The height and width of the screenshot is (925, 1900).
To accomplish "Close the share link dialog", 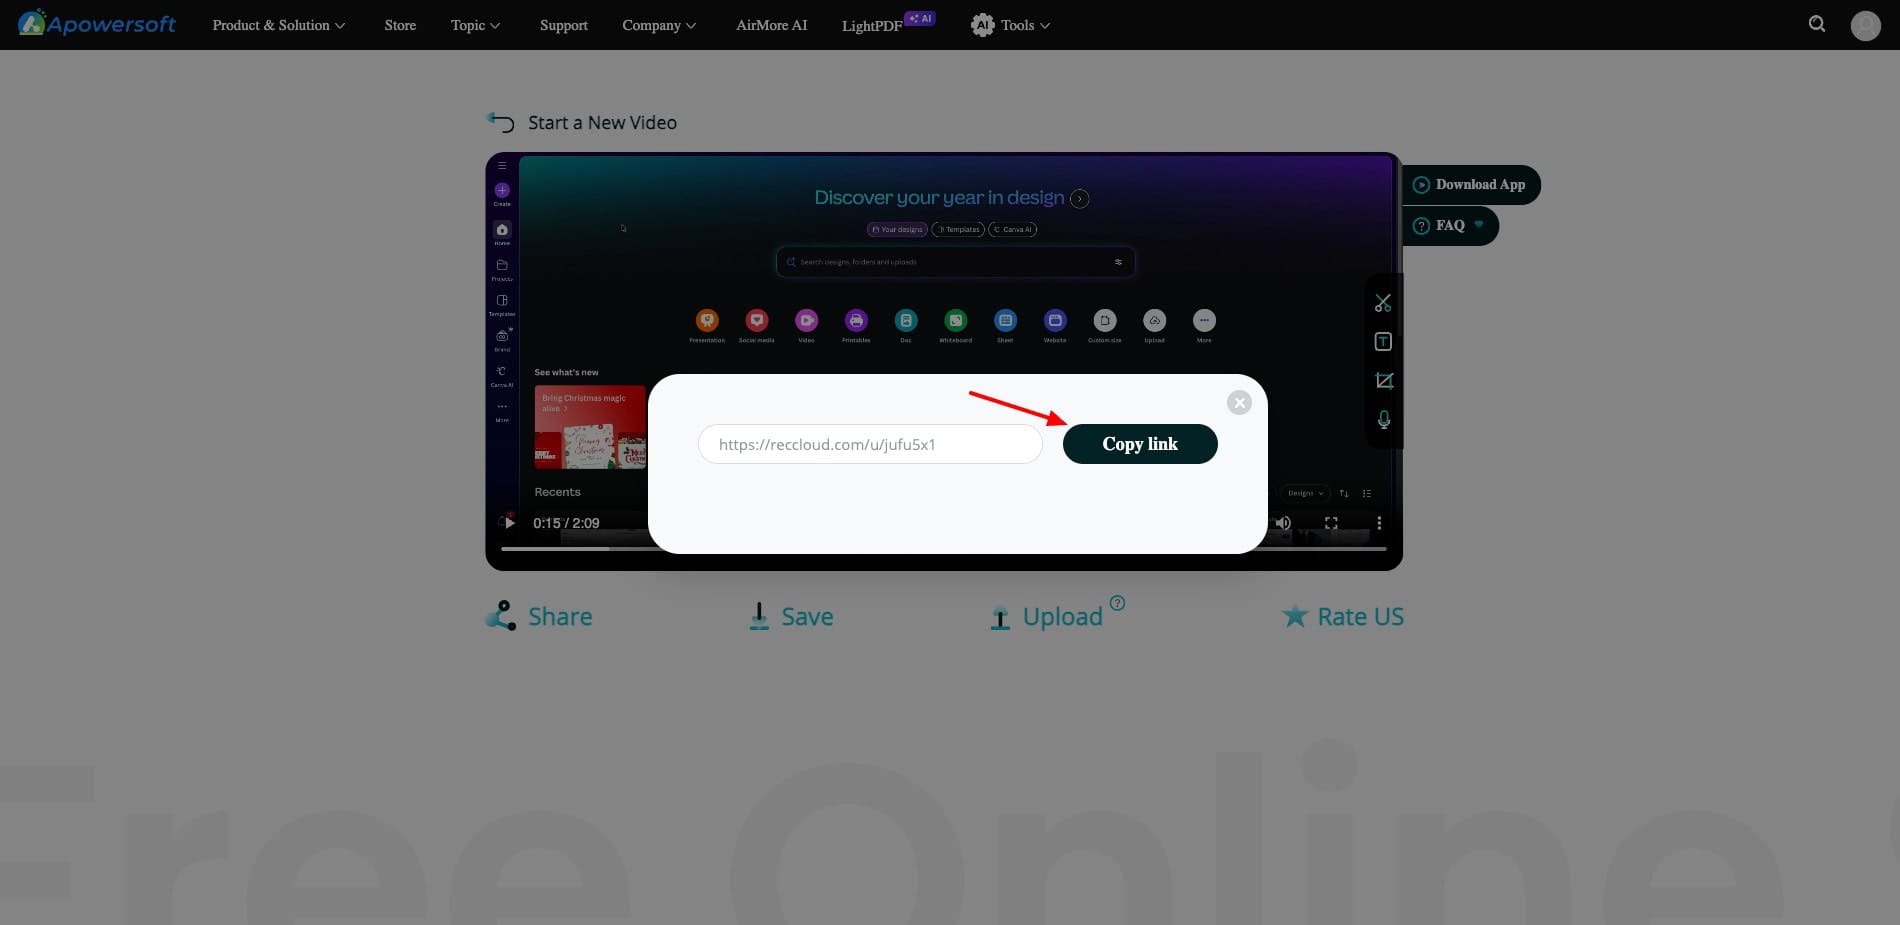I will coord(1239,402).
